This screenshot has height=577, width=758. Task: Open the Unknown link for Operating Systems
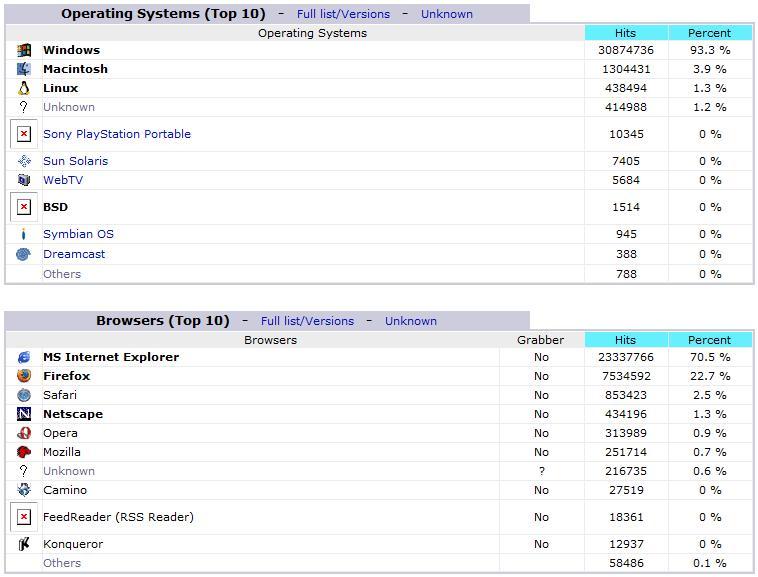tap(447, 14)
